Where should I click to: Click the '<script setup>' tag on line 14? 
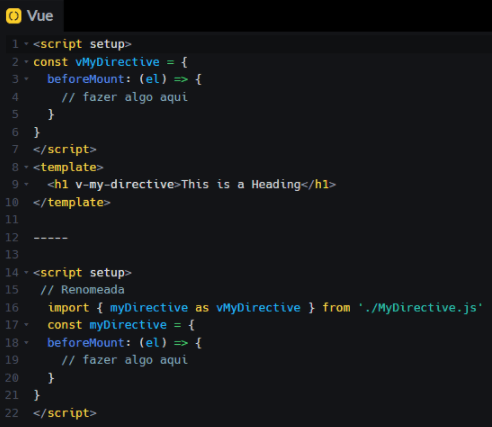tap(82, 273)
